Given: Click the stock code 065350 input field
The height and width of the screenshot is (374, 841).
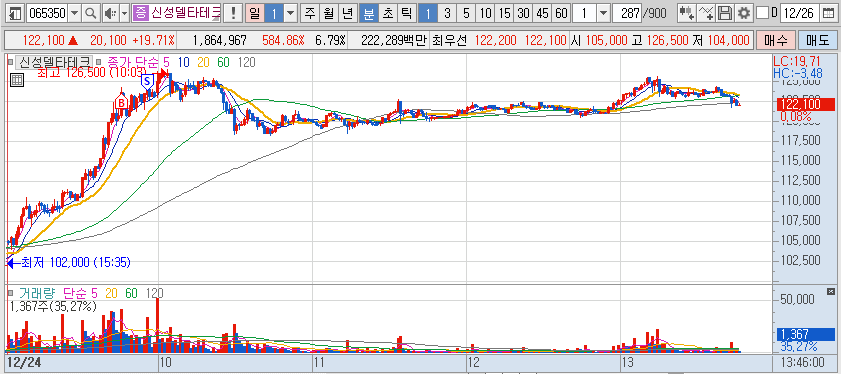Looking at the screenshot, I should 47,13.
